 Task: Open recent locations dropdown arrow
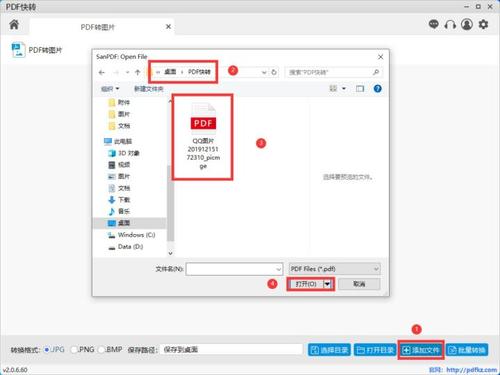click(x=127, y=72)
